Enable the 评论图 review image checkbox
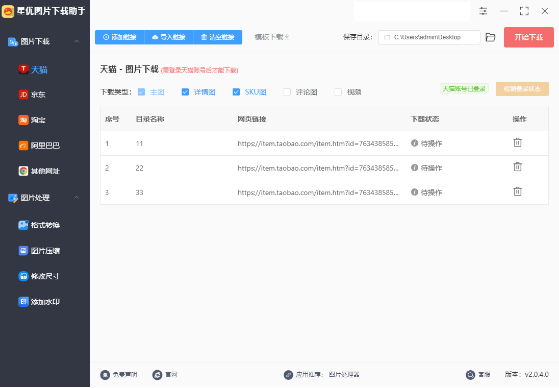Image resolution: width=559 pixels, height=388 pixels. 287,92
